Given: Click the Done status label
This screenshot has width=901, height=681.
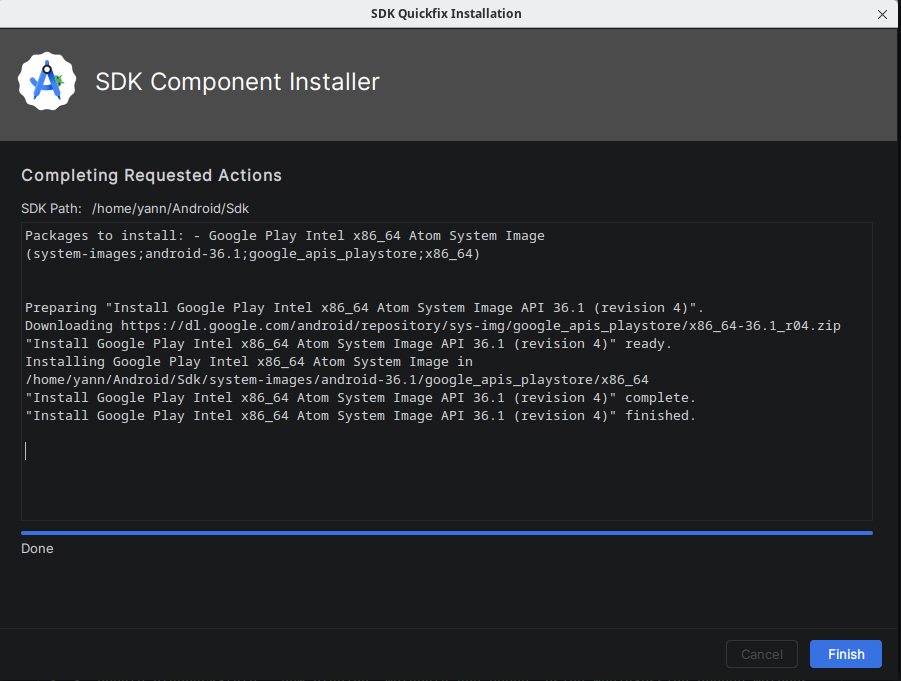Looking at the screenshot, I should [x=37, y=548].
